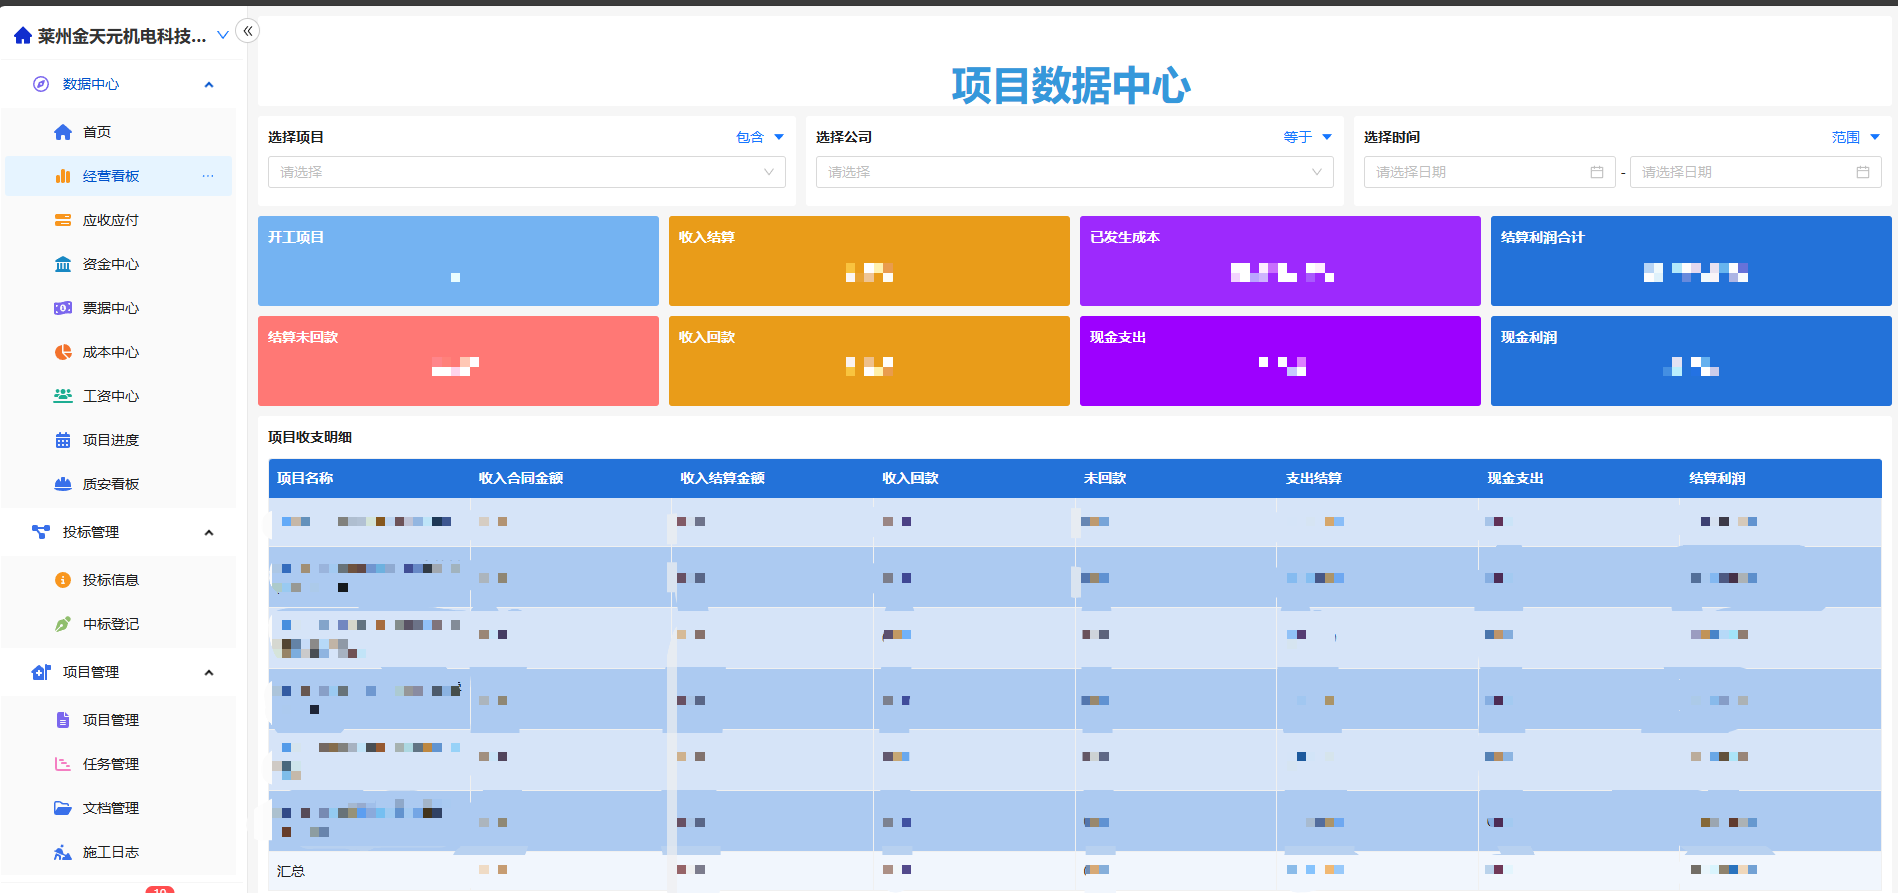Open the 选择公司 dropdown field
The height and width of the screenshot is (893, 1898).
pyautogui.click(x=1074, y=172)
